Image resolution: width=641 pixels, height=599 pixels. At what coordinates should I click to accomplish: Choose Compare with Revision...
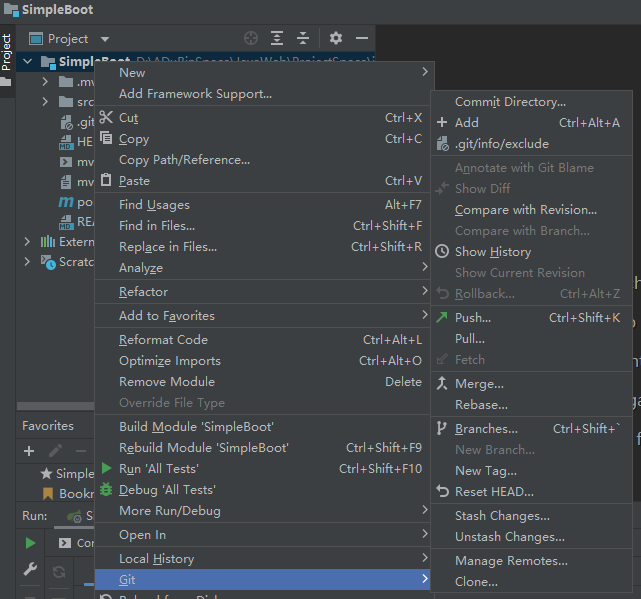[x=531, y=210]
